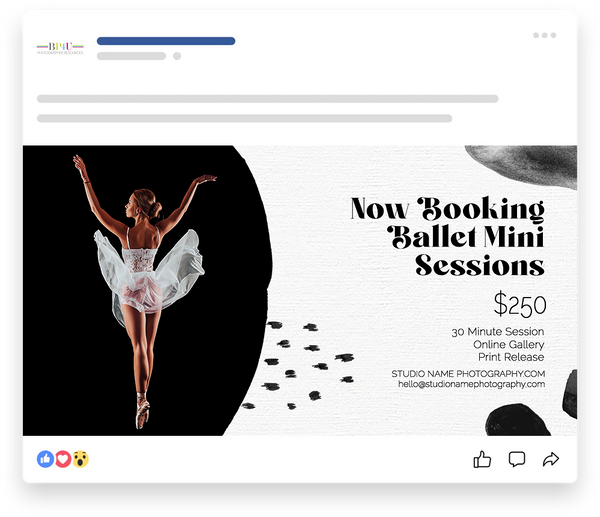This screenshot has height=517, width=600.
Task: Click the gray post timestamp placeholder
Action: 131,56
